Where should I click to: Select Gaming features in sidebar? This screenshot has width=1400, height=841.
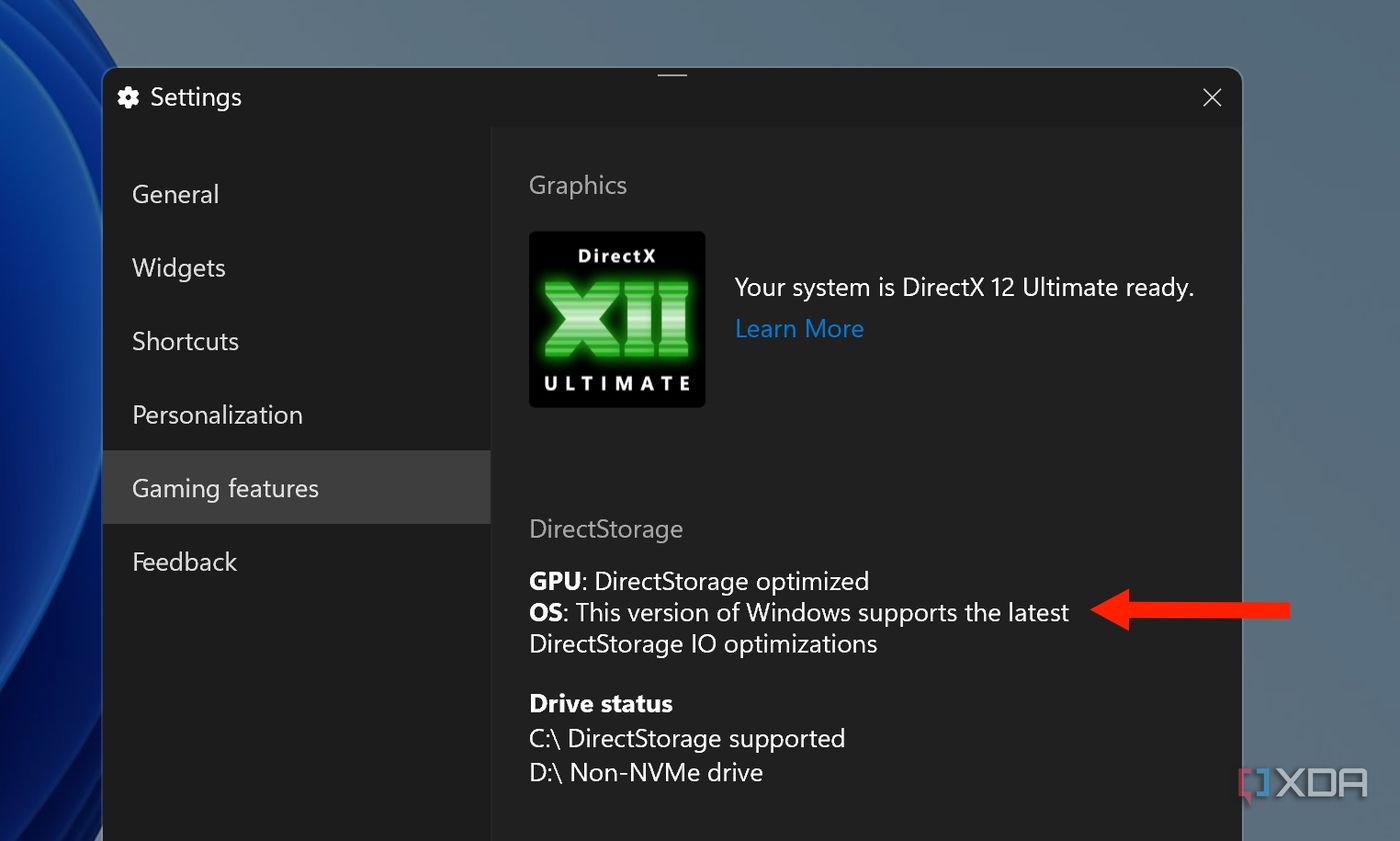296,487
